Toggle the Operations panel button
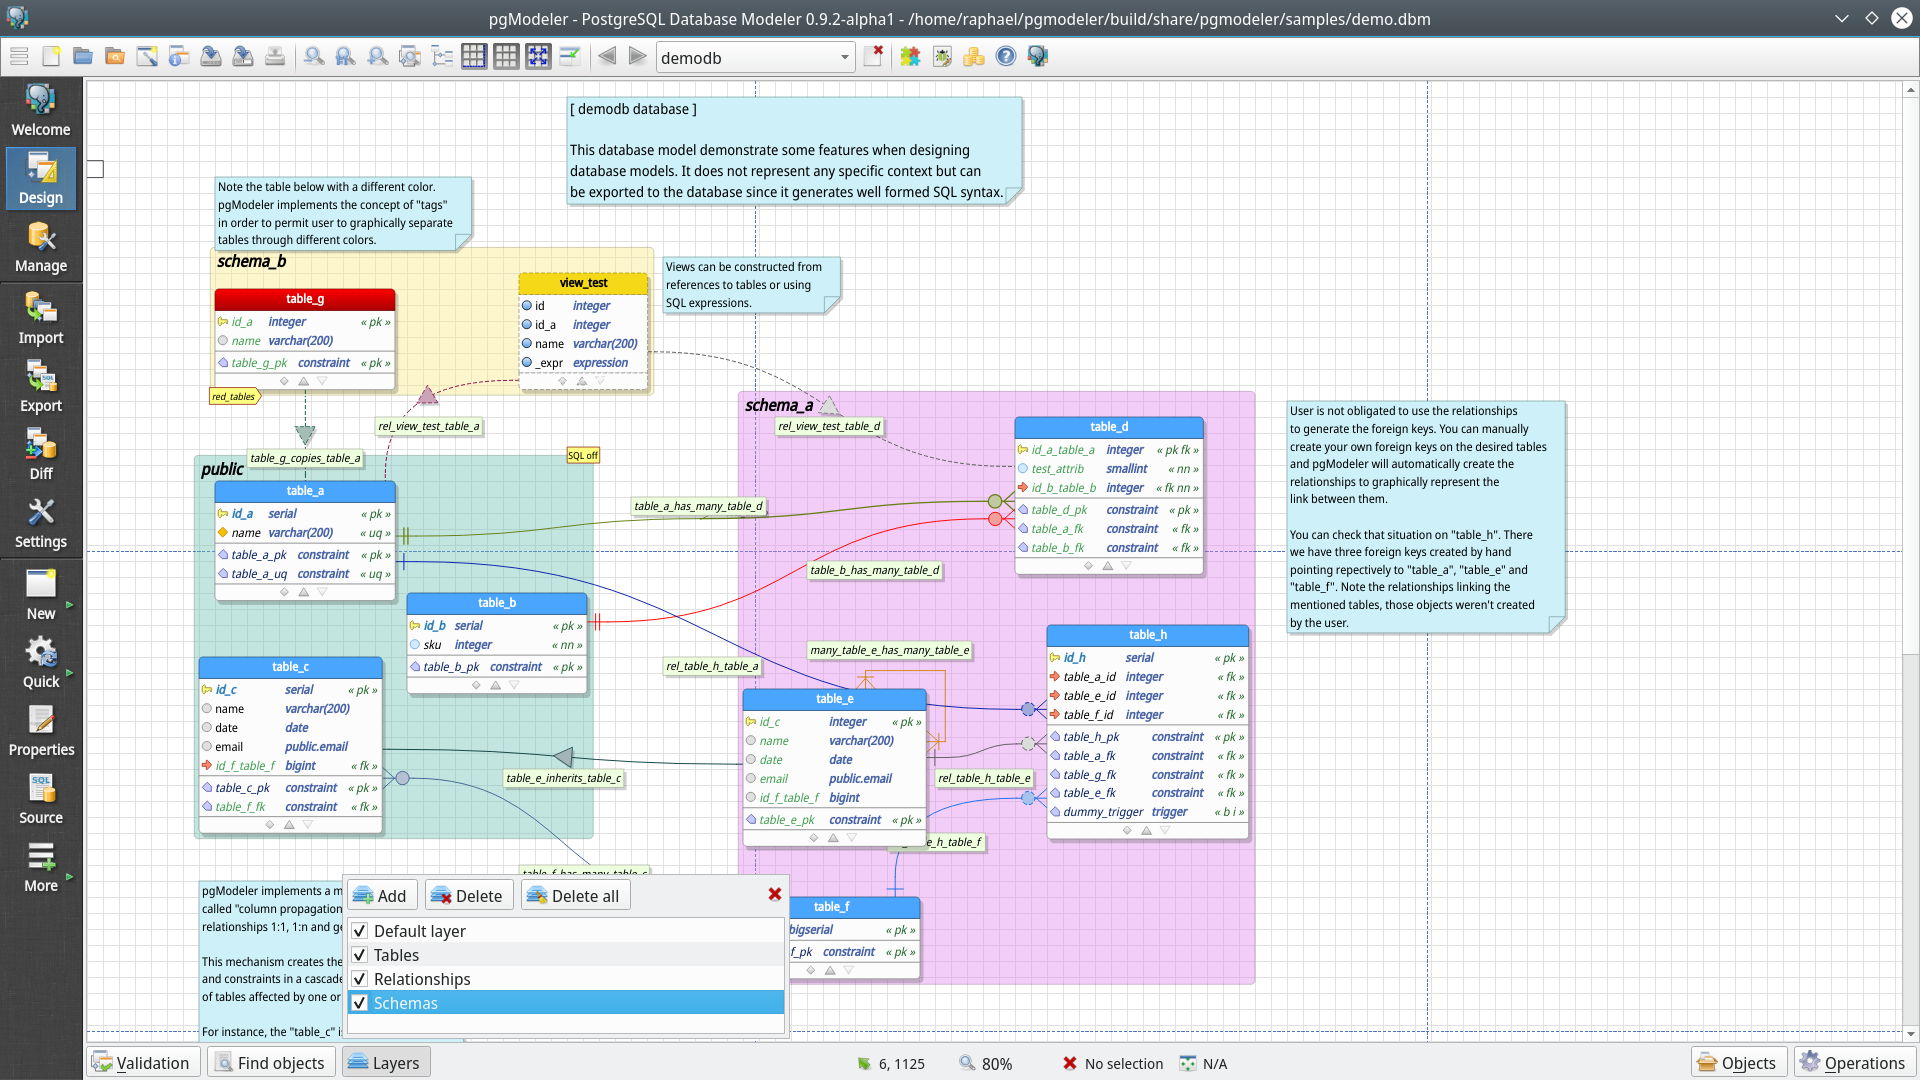Screen dimensions: 1920x1080 [x=1854, y=1062]
